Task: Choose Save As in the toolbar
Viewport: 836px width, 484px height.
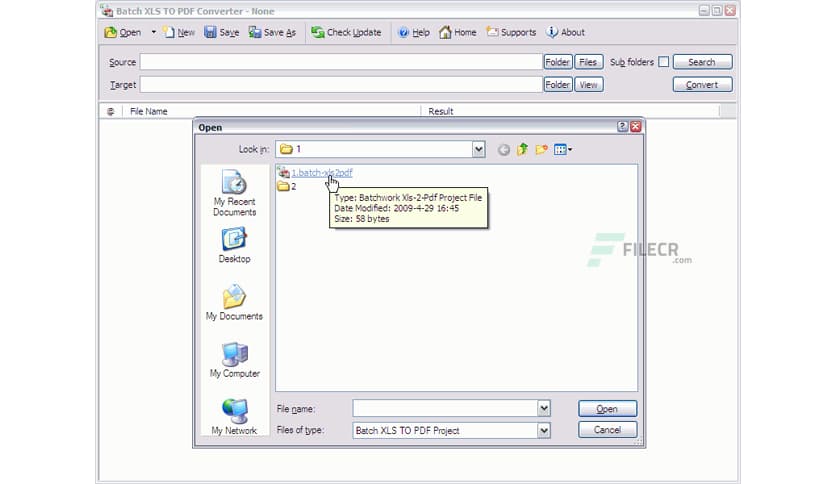Action: pyautogui.click(x=272, y=33)
